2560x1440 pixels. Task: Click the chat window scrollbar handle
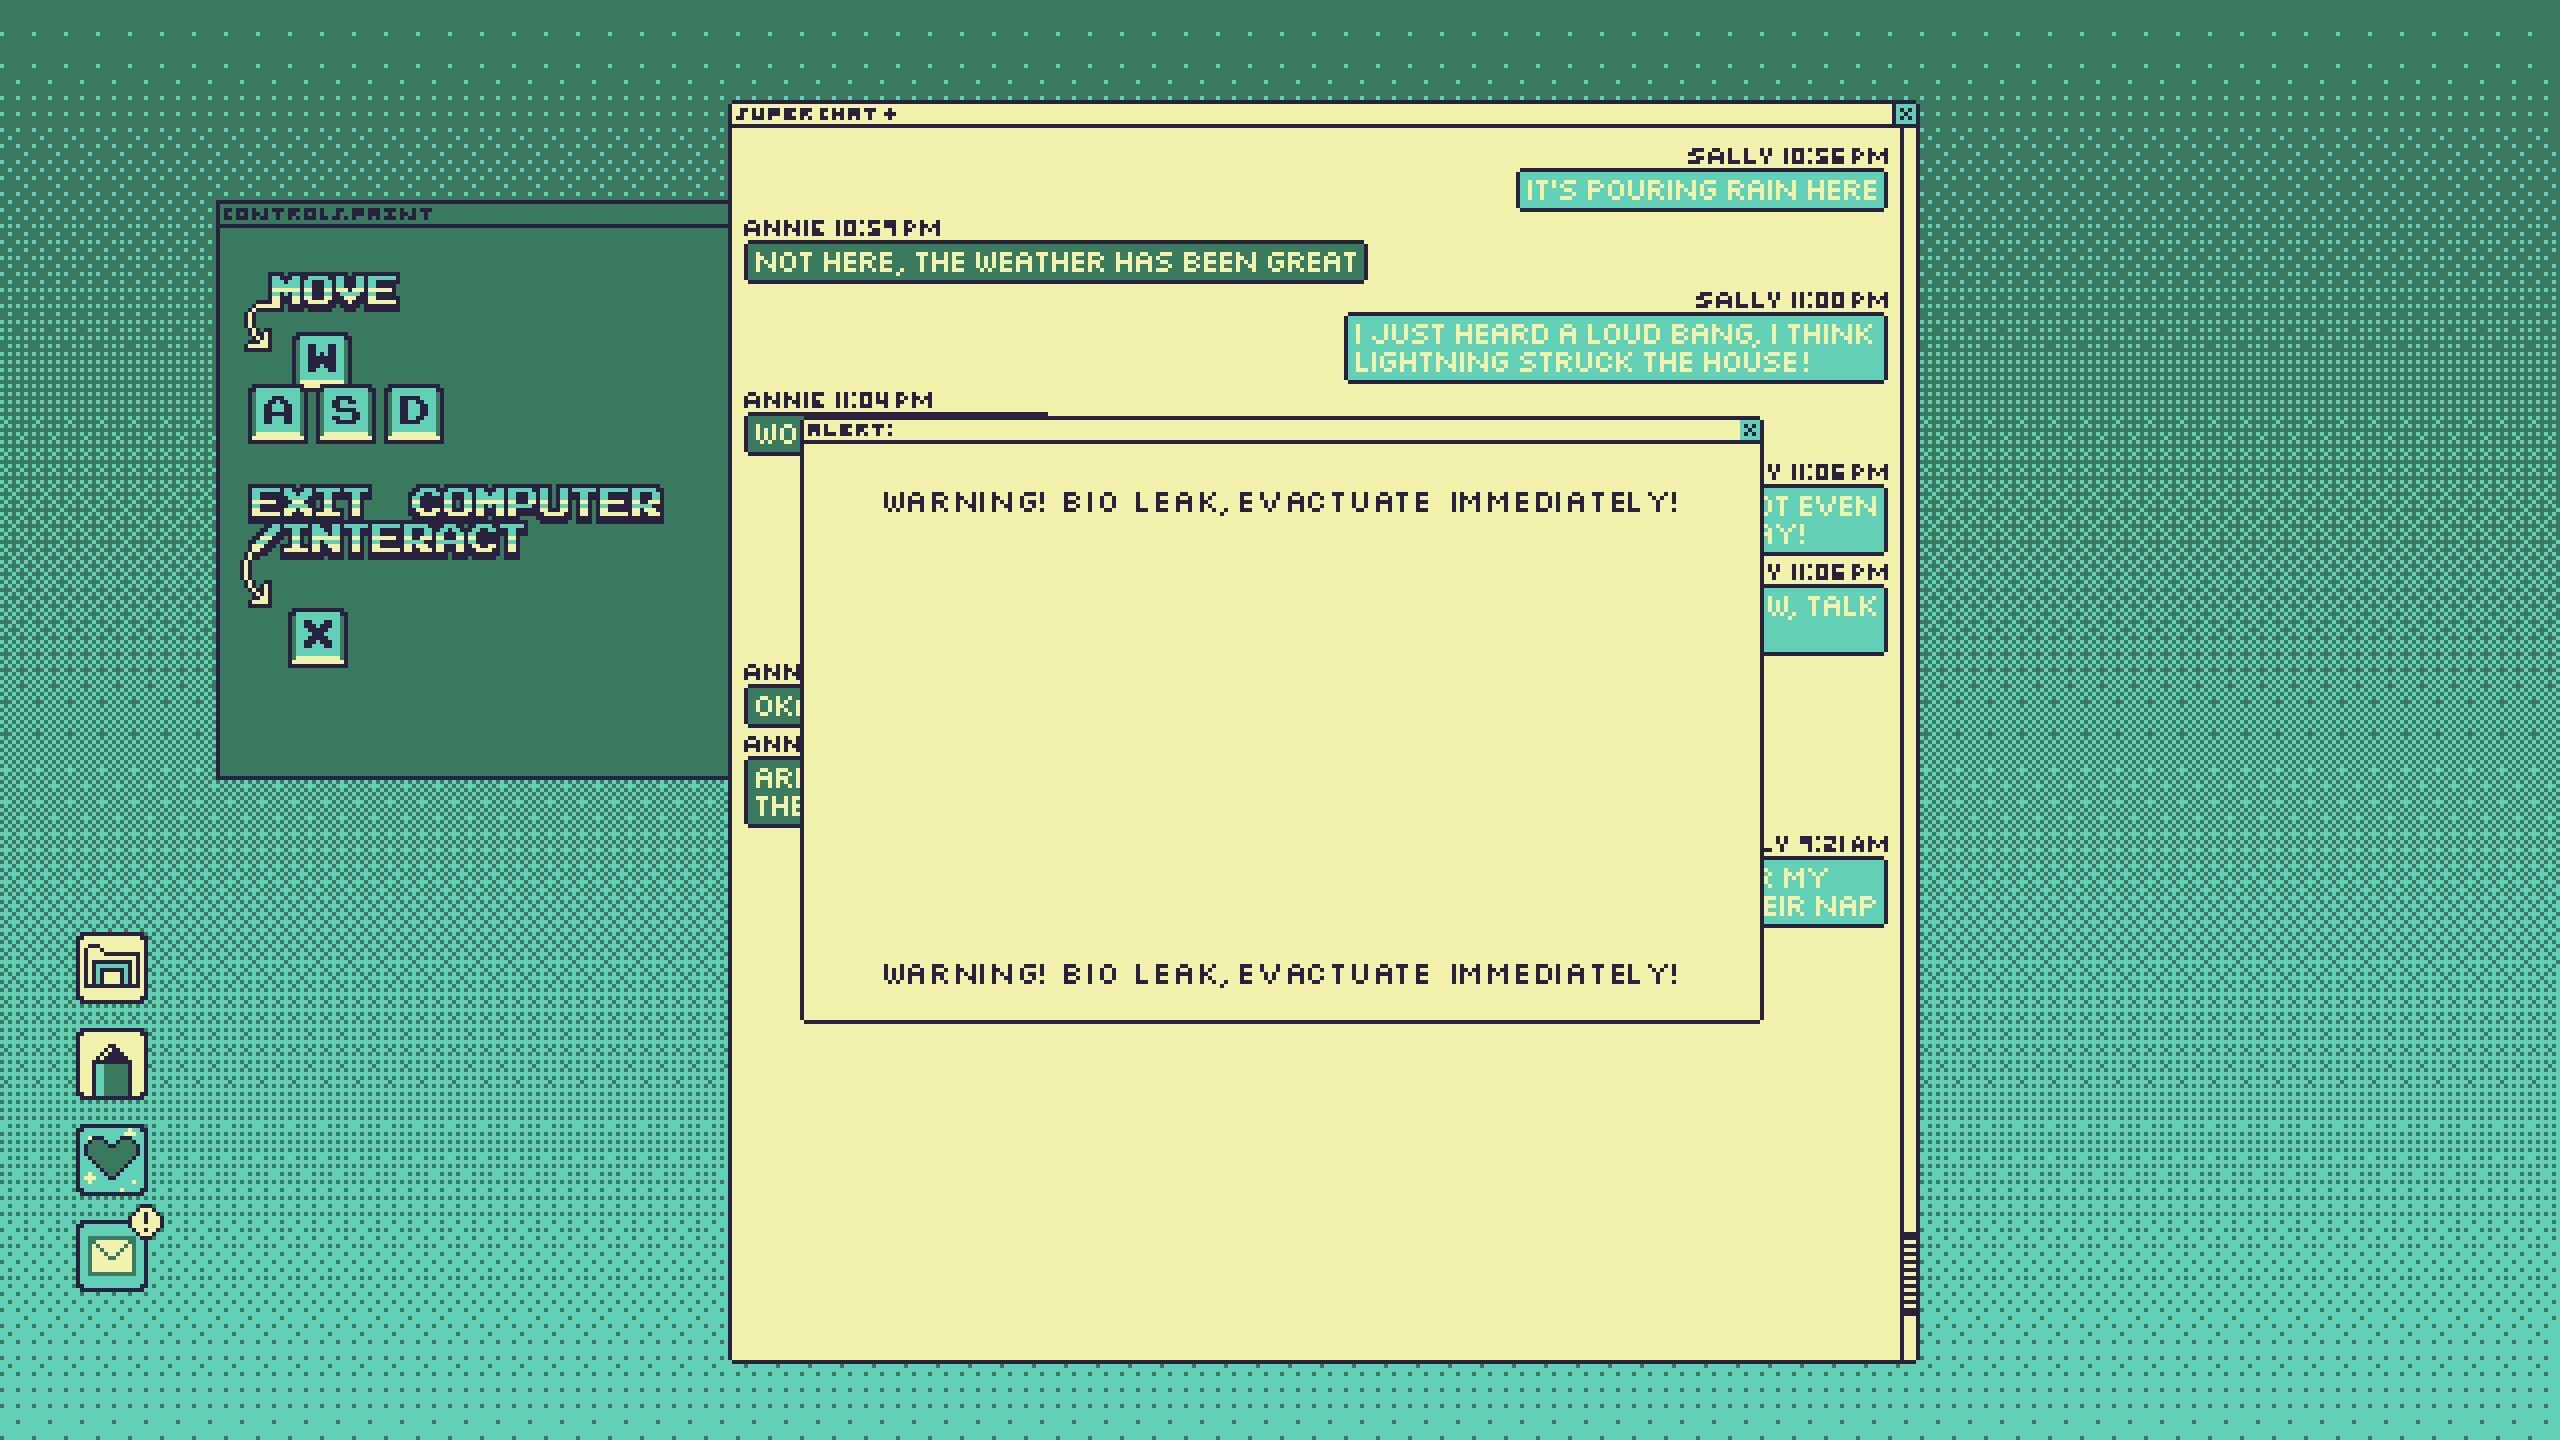[x=1909, y=1273]
